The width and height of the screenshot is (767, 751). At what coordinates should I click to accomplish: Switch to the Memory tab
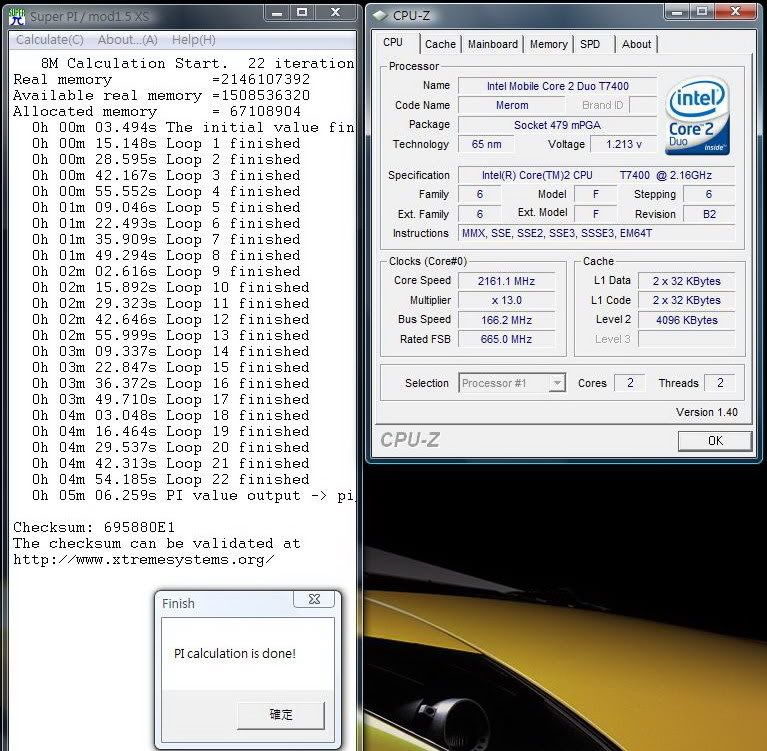(549, 44)
